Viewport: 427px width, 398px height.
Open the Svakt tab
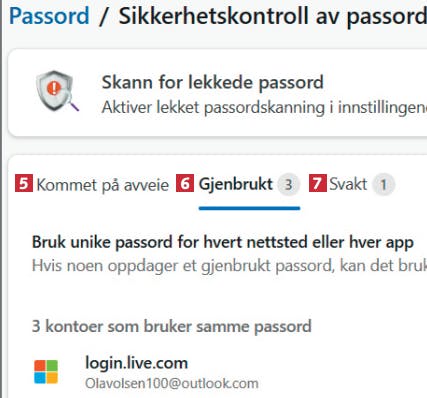click(x=348, y=184)
